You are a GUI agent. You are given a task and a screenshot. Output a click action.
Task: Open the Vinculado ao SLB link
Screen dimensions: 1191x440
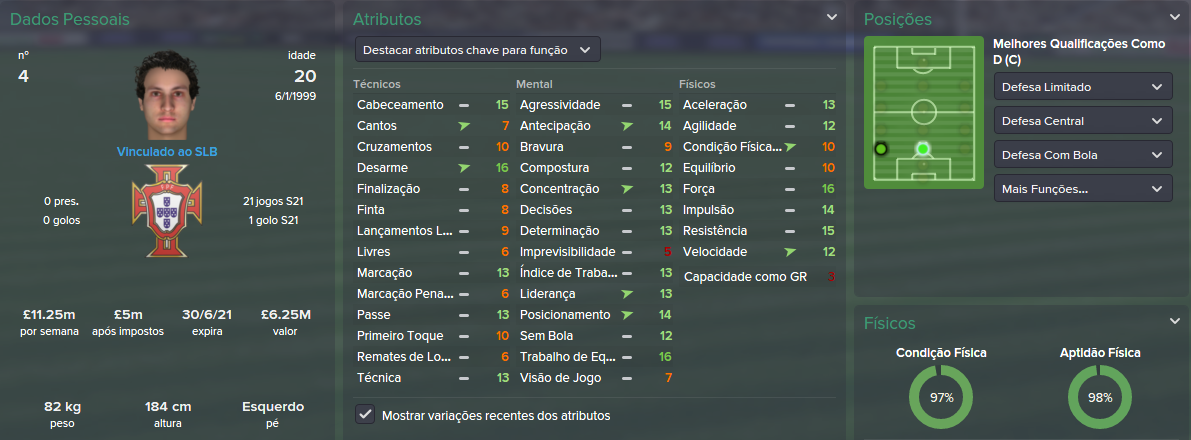167,152
